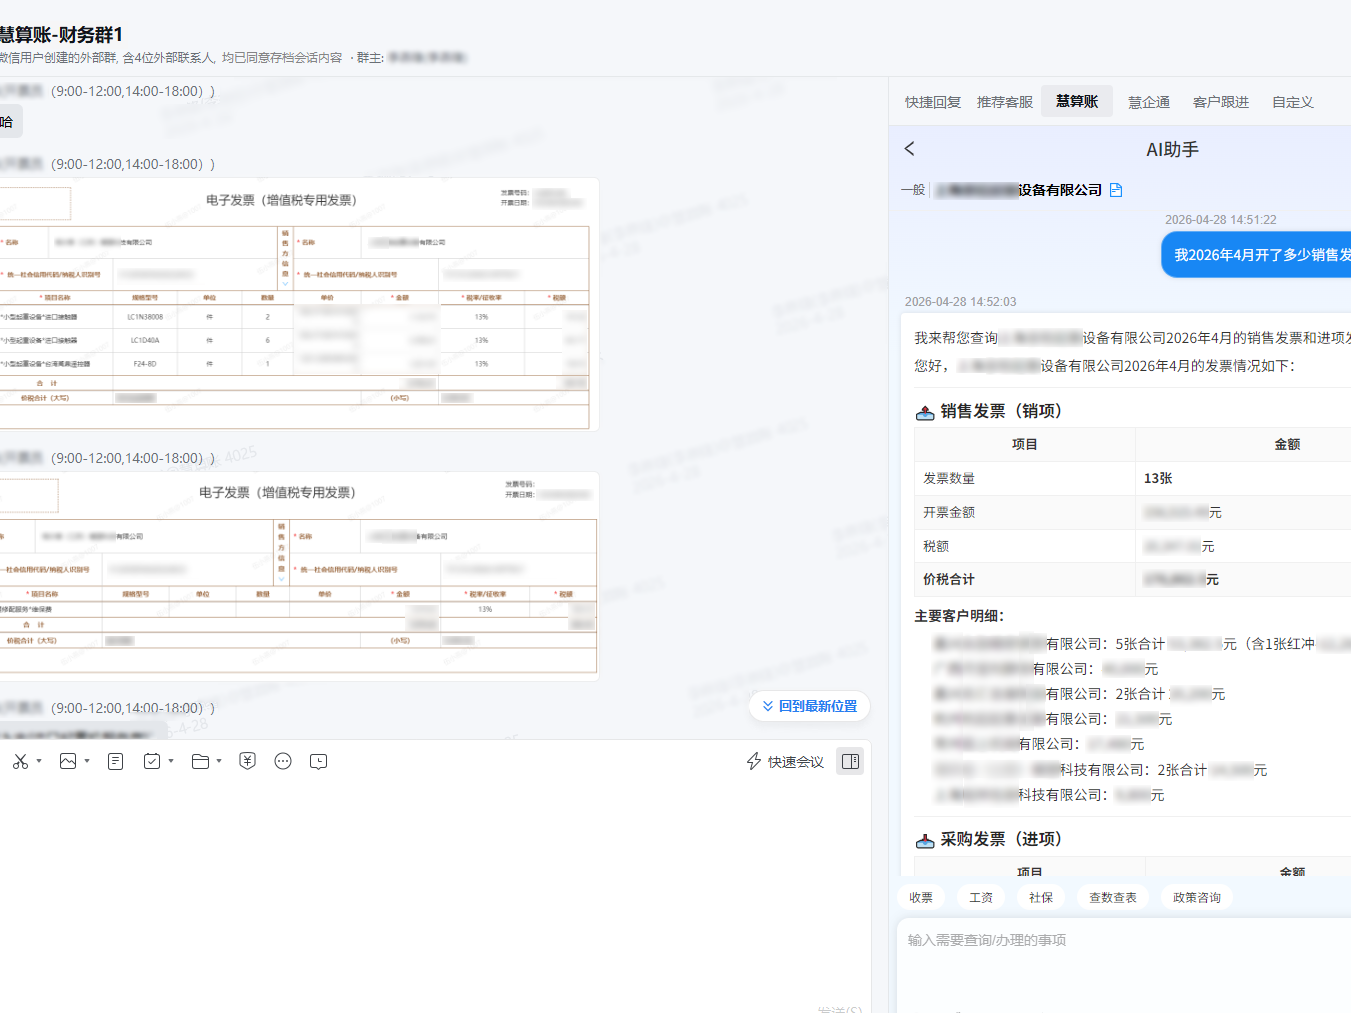Image resolution: width=1351 pixels, height=1013 pixels.
Task: Click the folder file icon
Action: click(200, 762)
